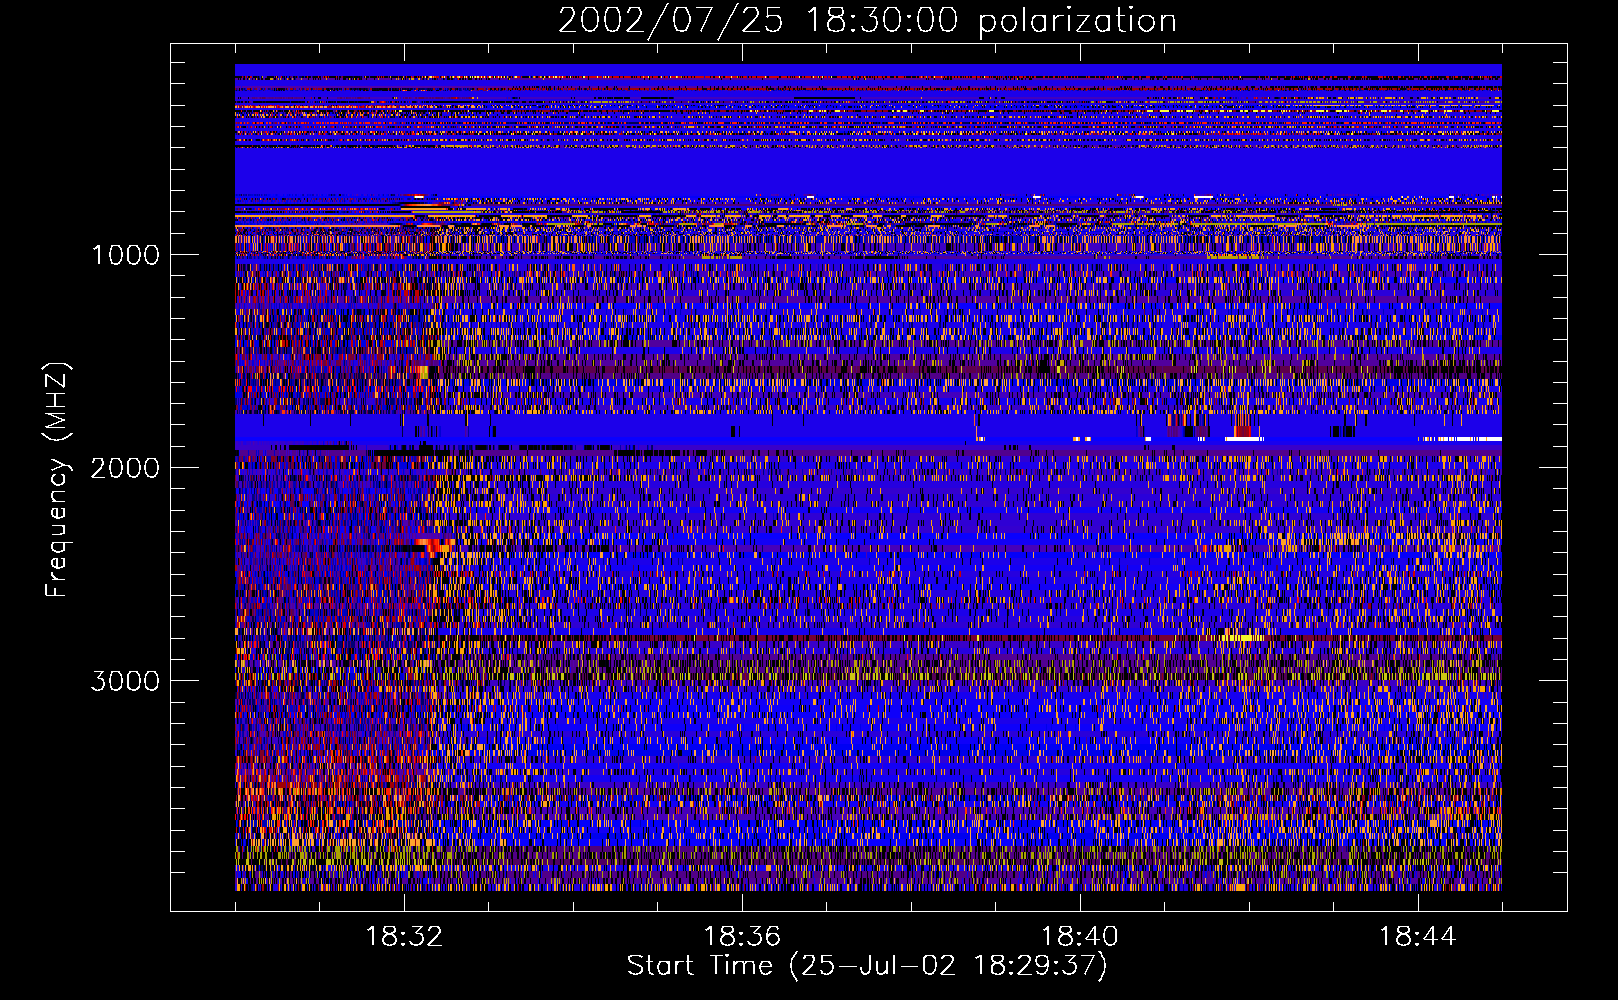Click the 18:36 time tick label
This screenshot has height=1000, width=1618.
coord(742,937)
